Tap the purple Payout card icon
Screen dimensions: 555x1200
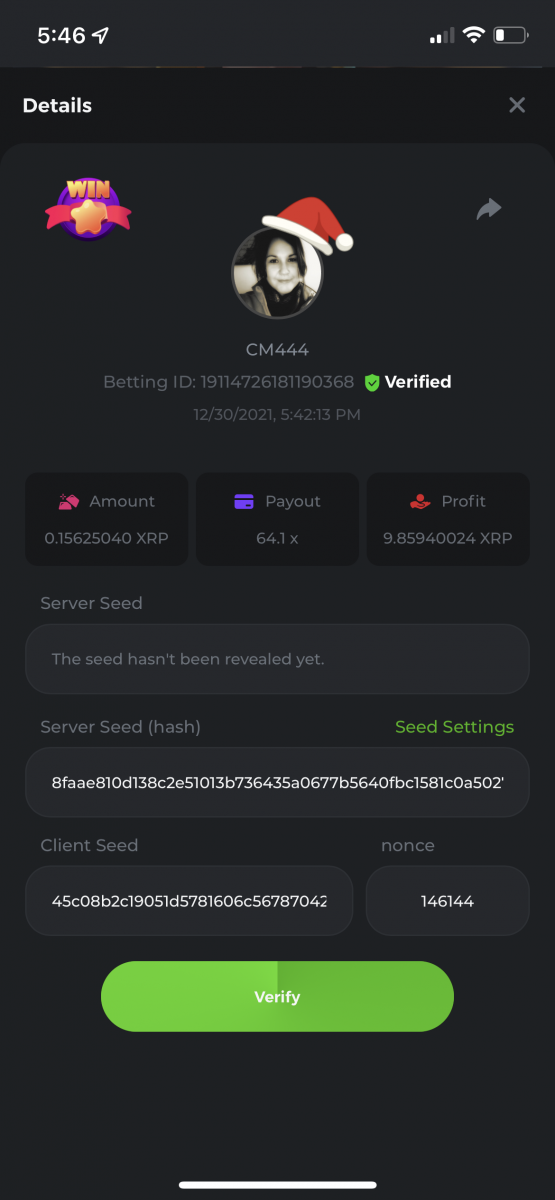(244, 502)
